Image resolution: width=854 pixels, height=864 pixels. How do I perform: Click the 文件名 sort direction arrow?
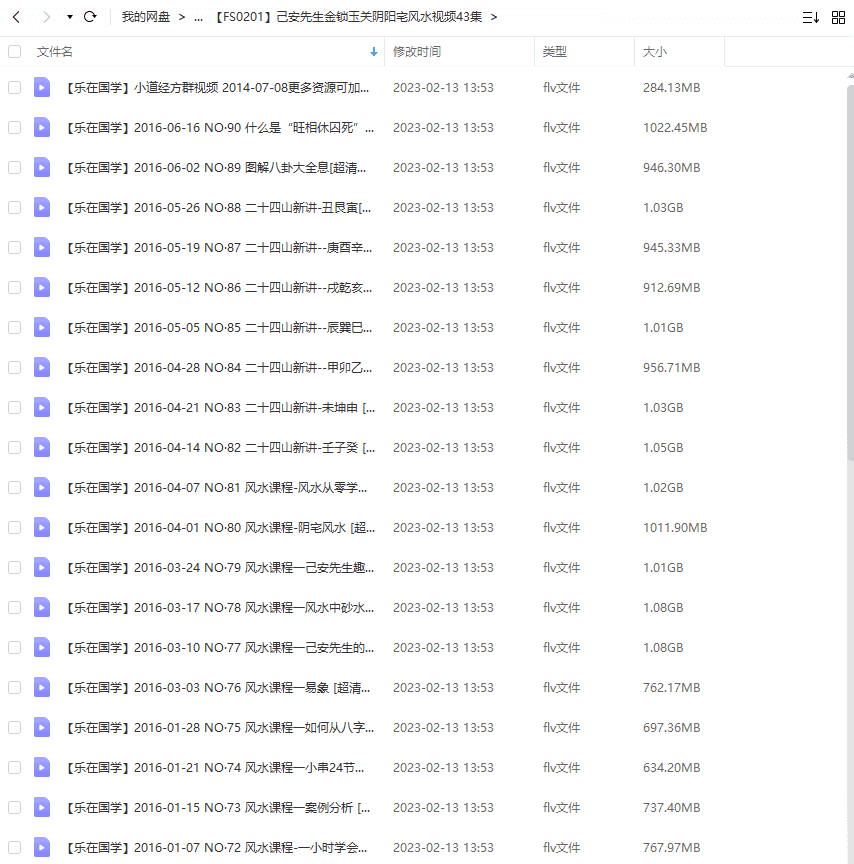(373, 51)
